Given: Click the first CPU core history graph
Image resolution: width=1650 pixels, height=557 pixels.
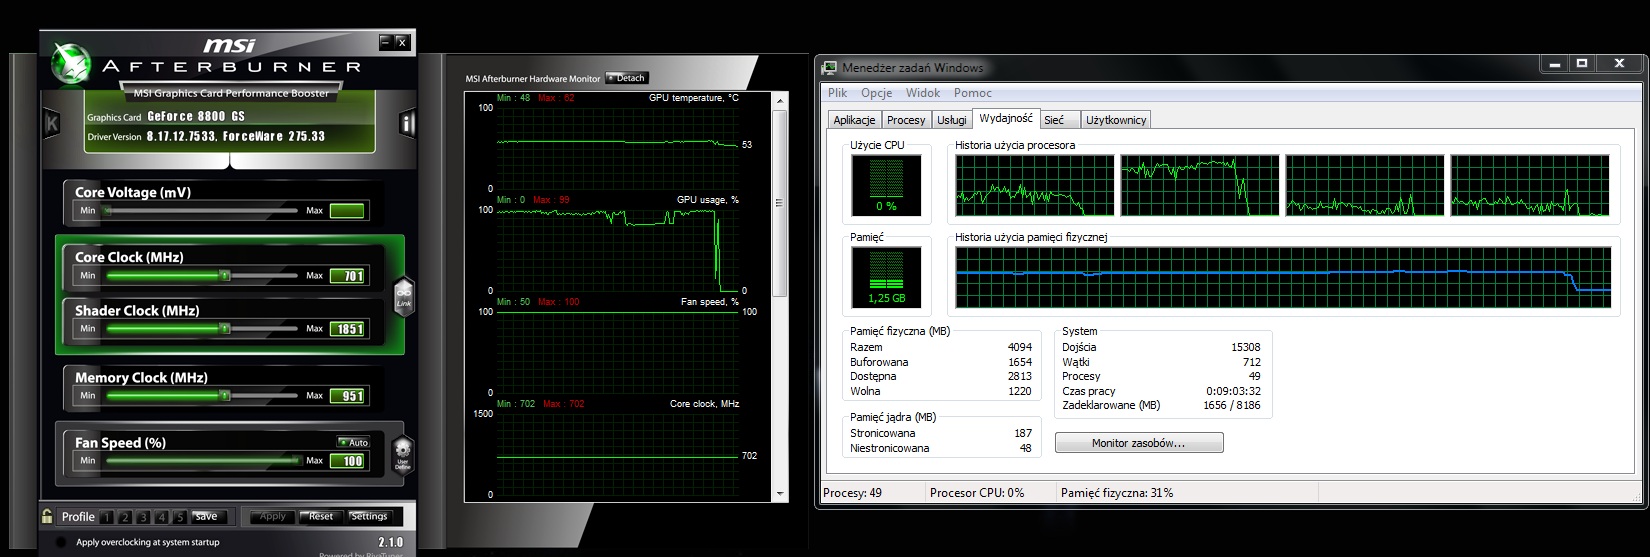Looking at the screenshot, I should (x=1034, y=185).
